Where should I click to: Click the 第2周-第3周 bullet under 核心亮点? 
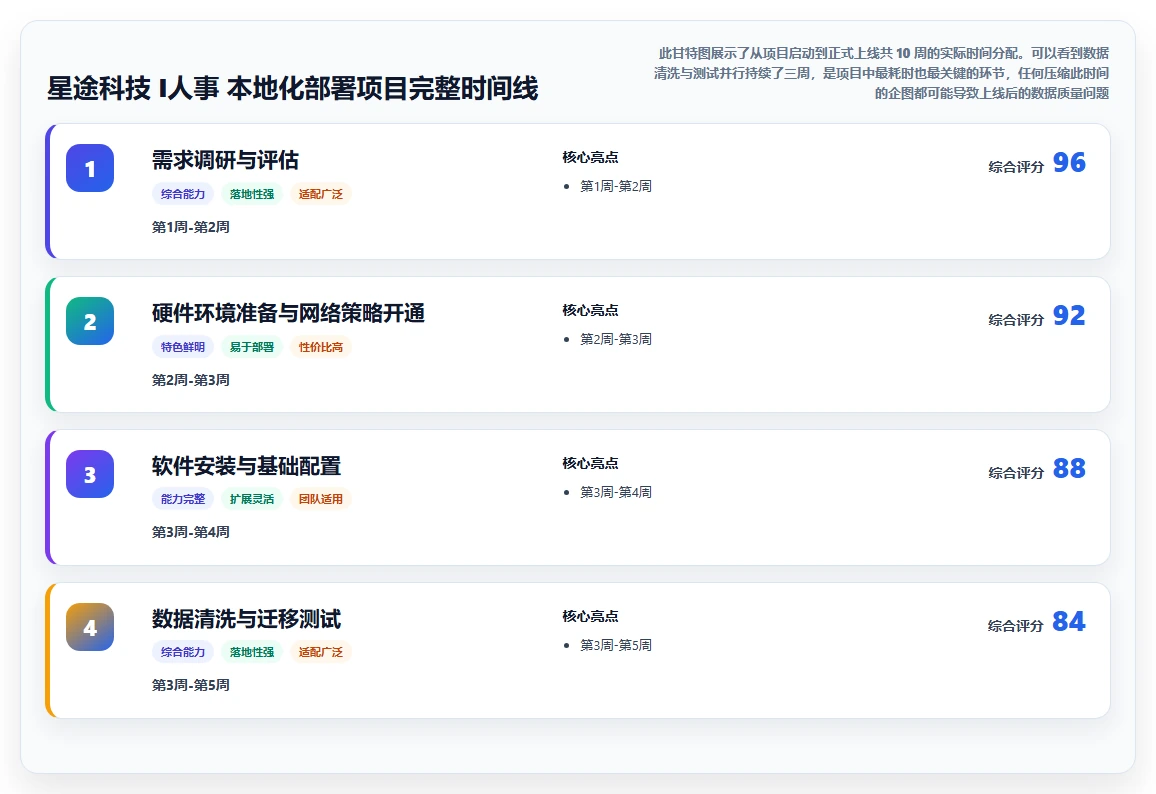click(x=616, y=339)
